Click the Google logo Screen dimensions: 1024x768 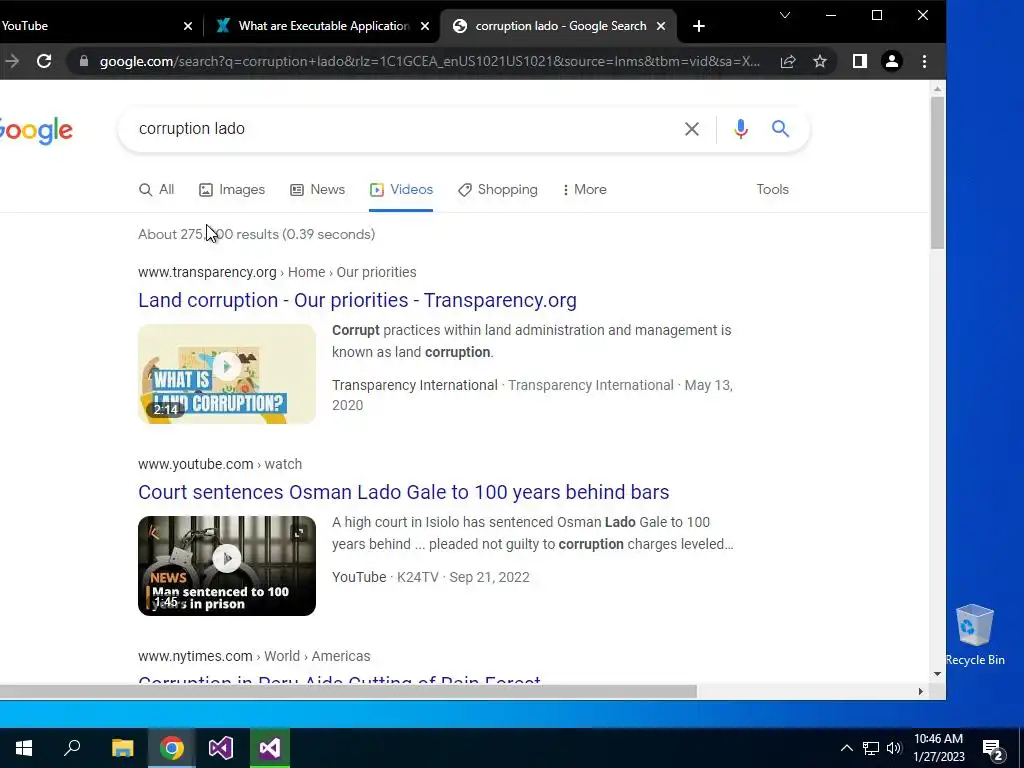[x=36, y=131]
